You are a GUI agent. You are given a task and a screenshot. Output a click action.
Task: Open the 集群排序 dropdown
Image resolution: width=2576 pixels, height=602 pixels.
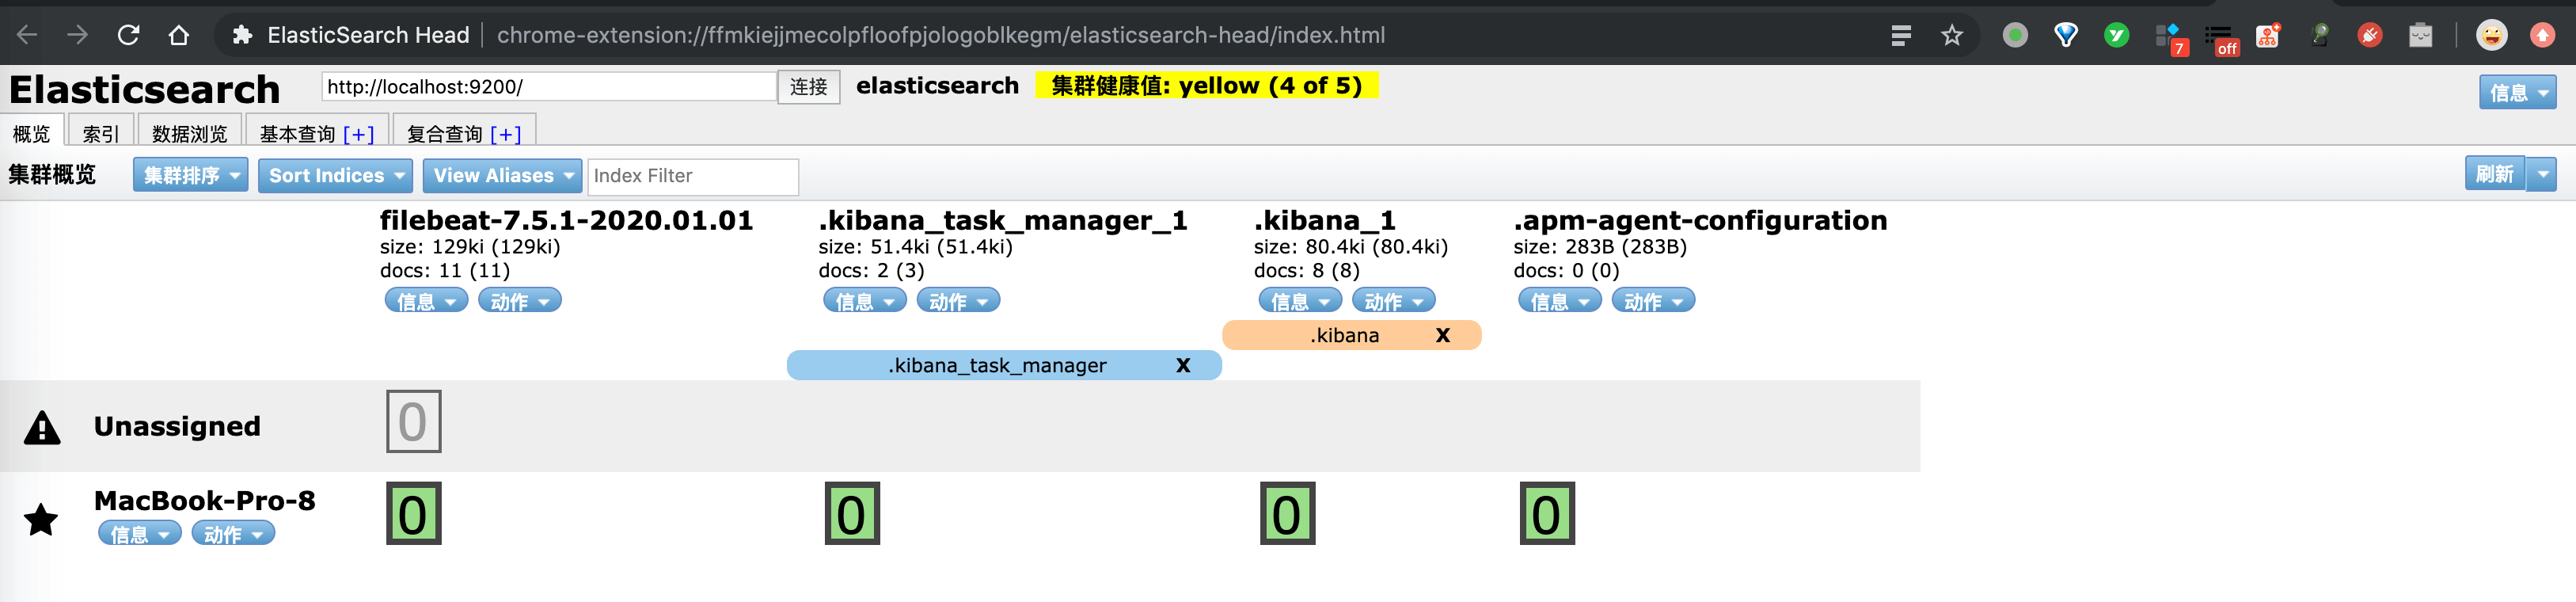(190, 175)
